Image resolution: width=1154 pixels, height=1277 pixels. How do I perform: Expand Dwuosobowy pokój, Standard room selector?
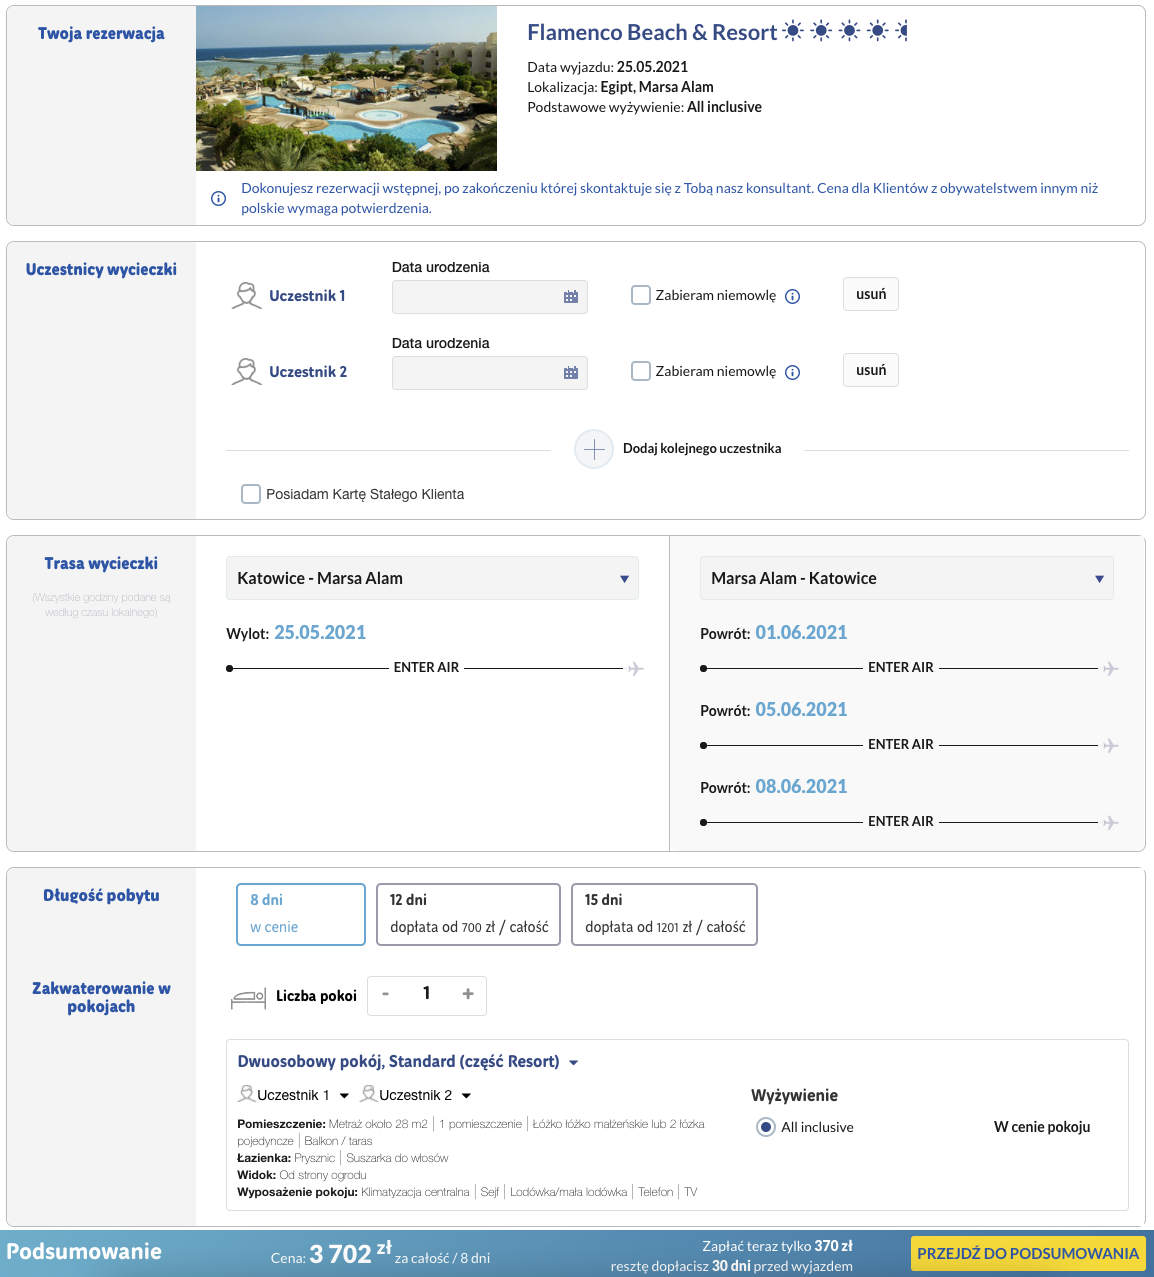[408, 1062]
